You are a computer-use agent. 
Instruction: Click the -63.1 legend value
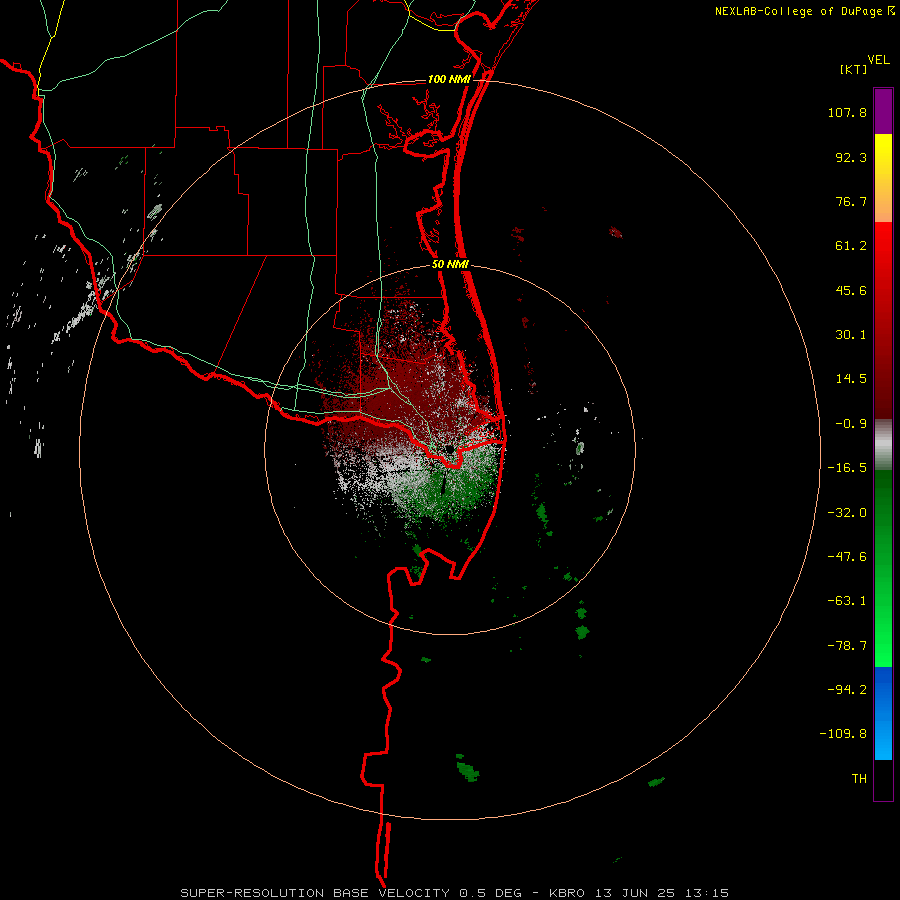[847, 601]
